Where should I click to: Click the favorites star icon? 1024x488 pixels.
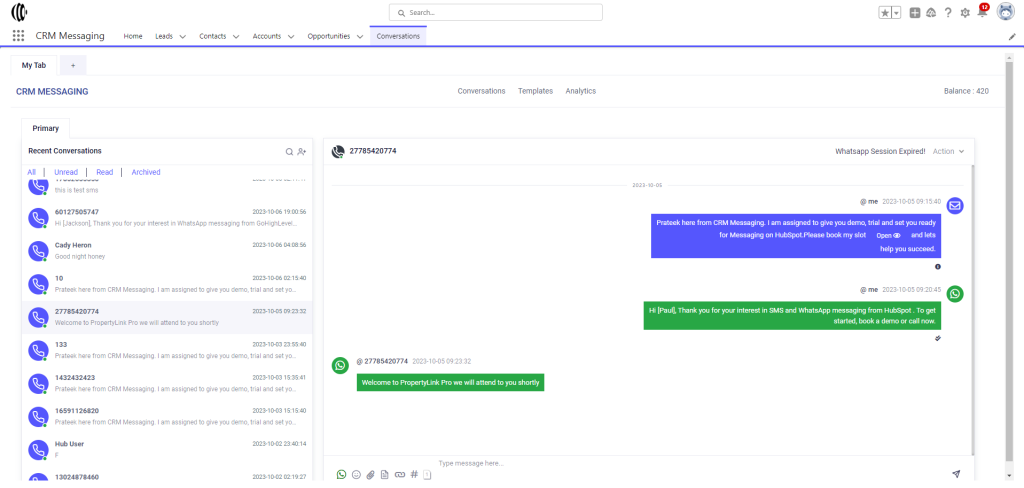pyautogui.click(x=886, y=12)
